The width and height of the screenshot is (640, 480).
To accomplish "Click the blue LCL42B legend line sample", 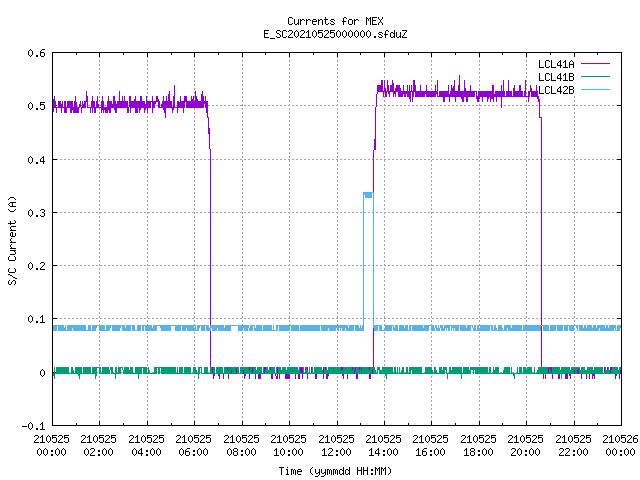I will pos(595,90).
